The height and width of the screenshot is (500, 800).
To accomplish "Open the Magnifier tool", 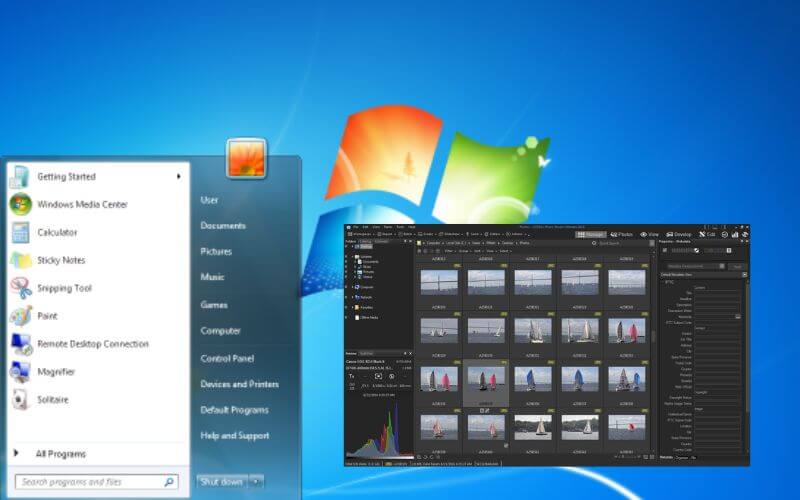I will 56,372.
